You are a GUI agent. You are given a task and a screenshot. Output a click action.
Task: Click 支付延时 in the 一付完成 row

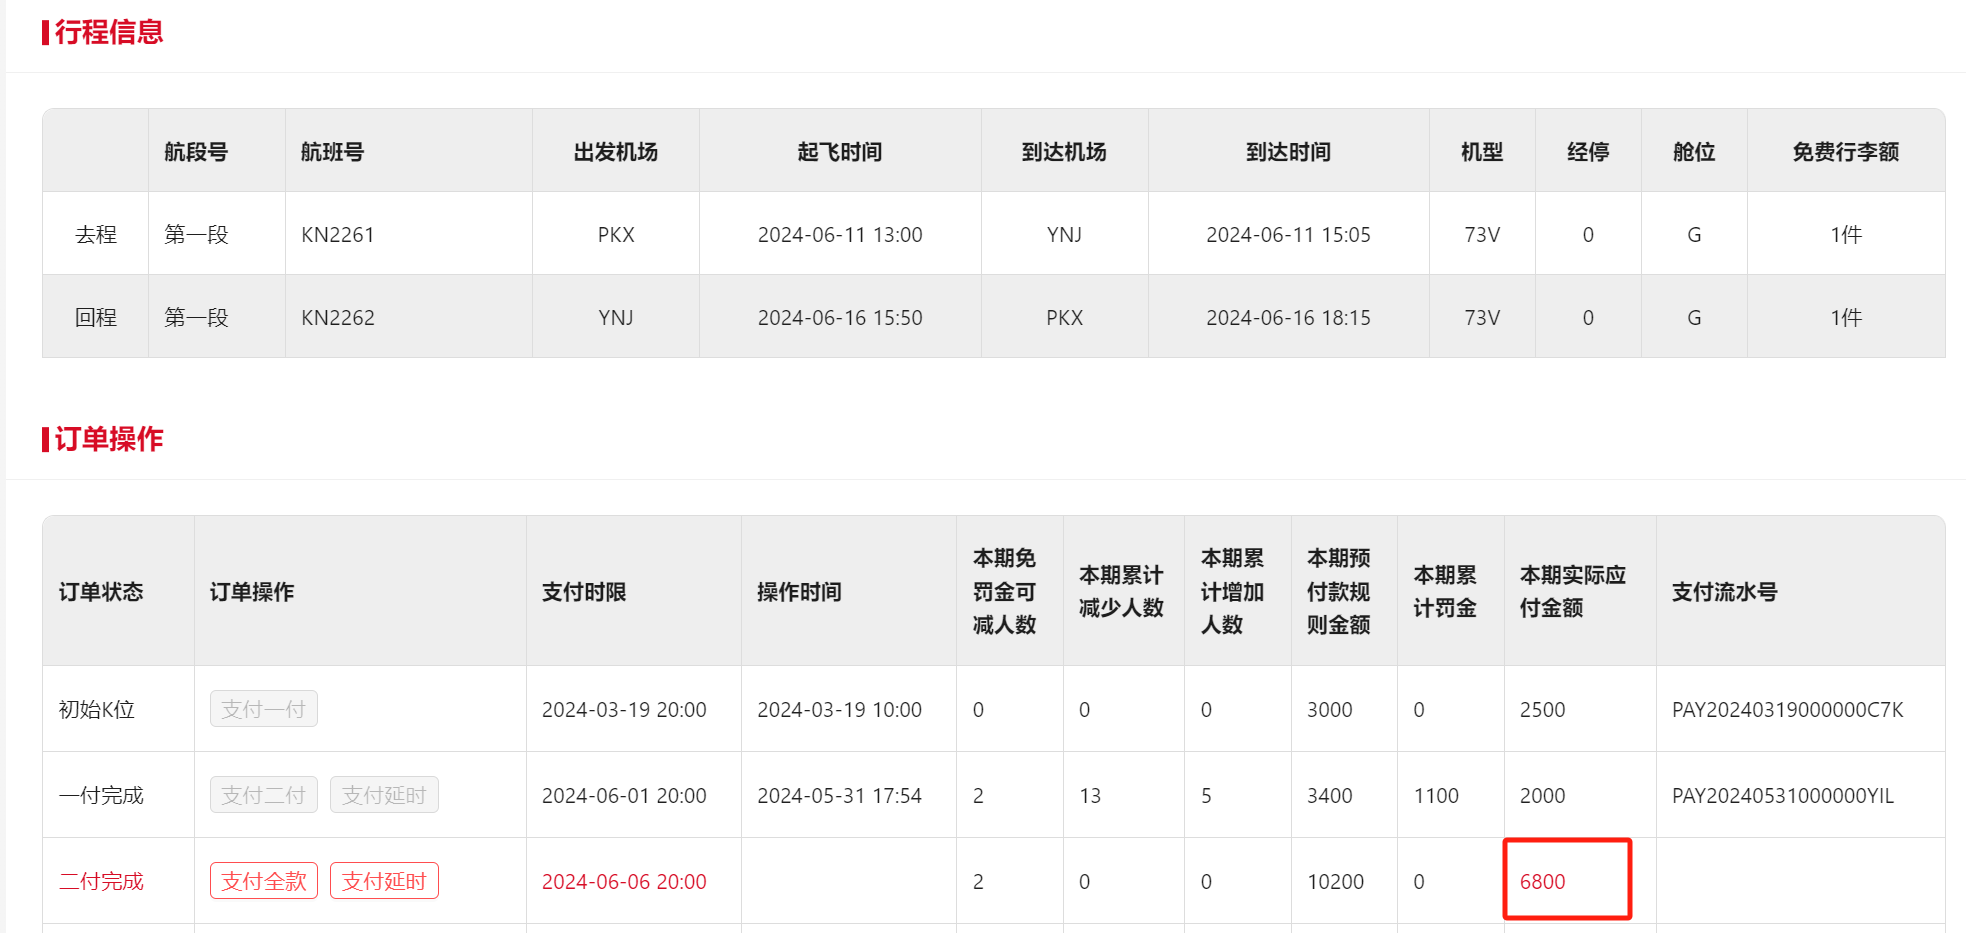(x=384, y=795)
